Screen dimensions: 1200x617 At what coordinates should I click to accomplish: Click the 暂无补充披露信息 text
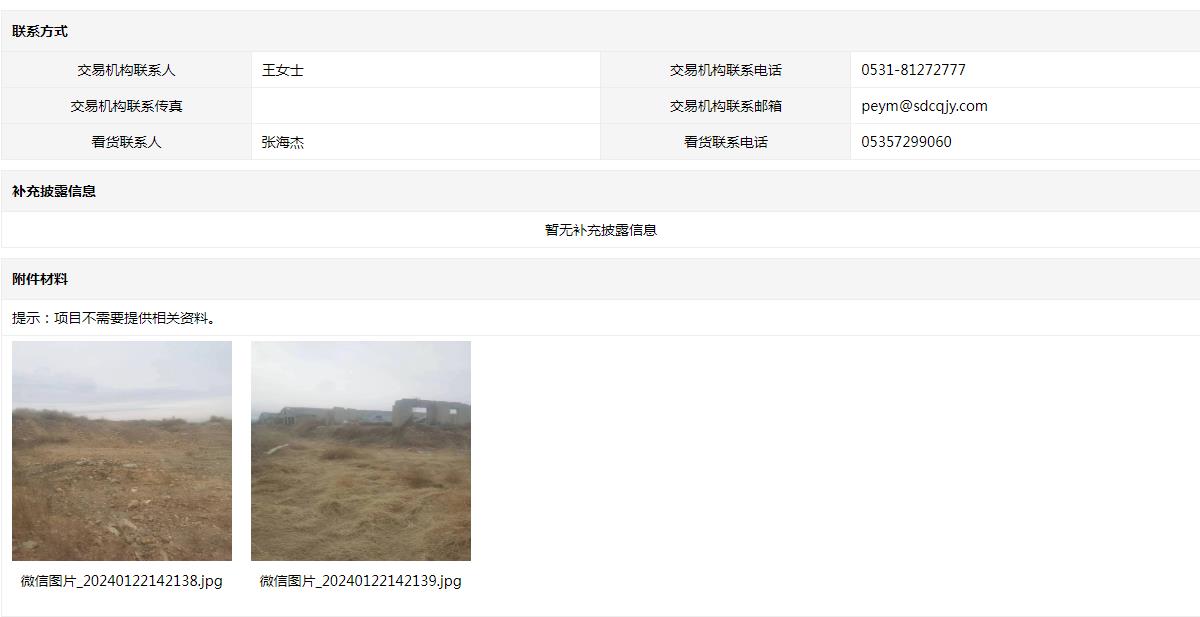point(601,230)
